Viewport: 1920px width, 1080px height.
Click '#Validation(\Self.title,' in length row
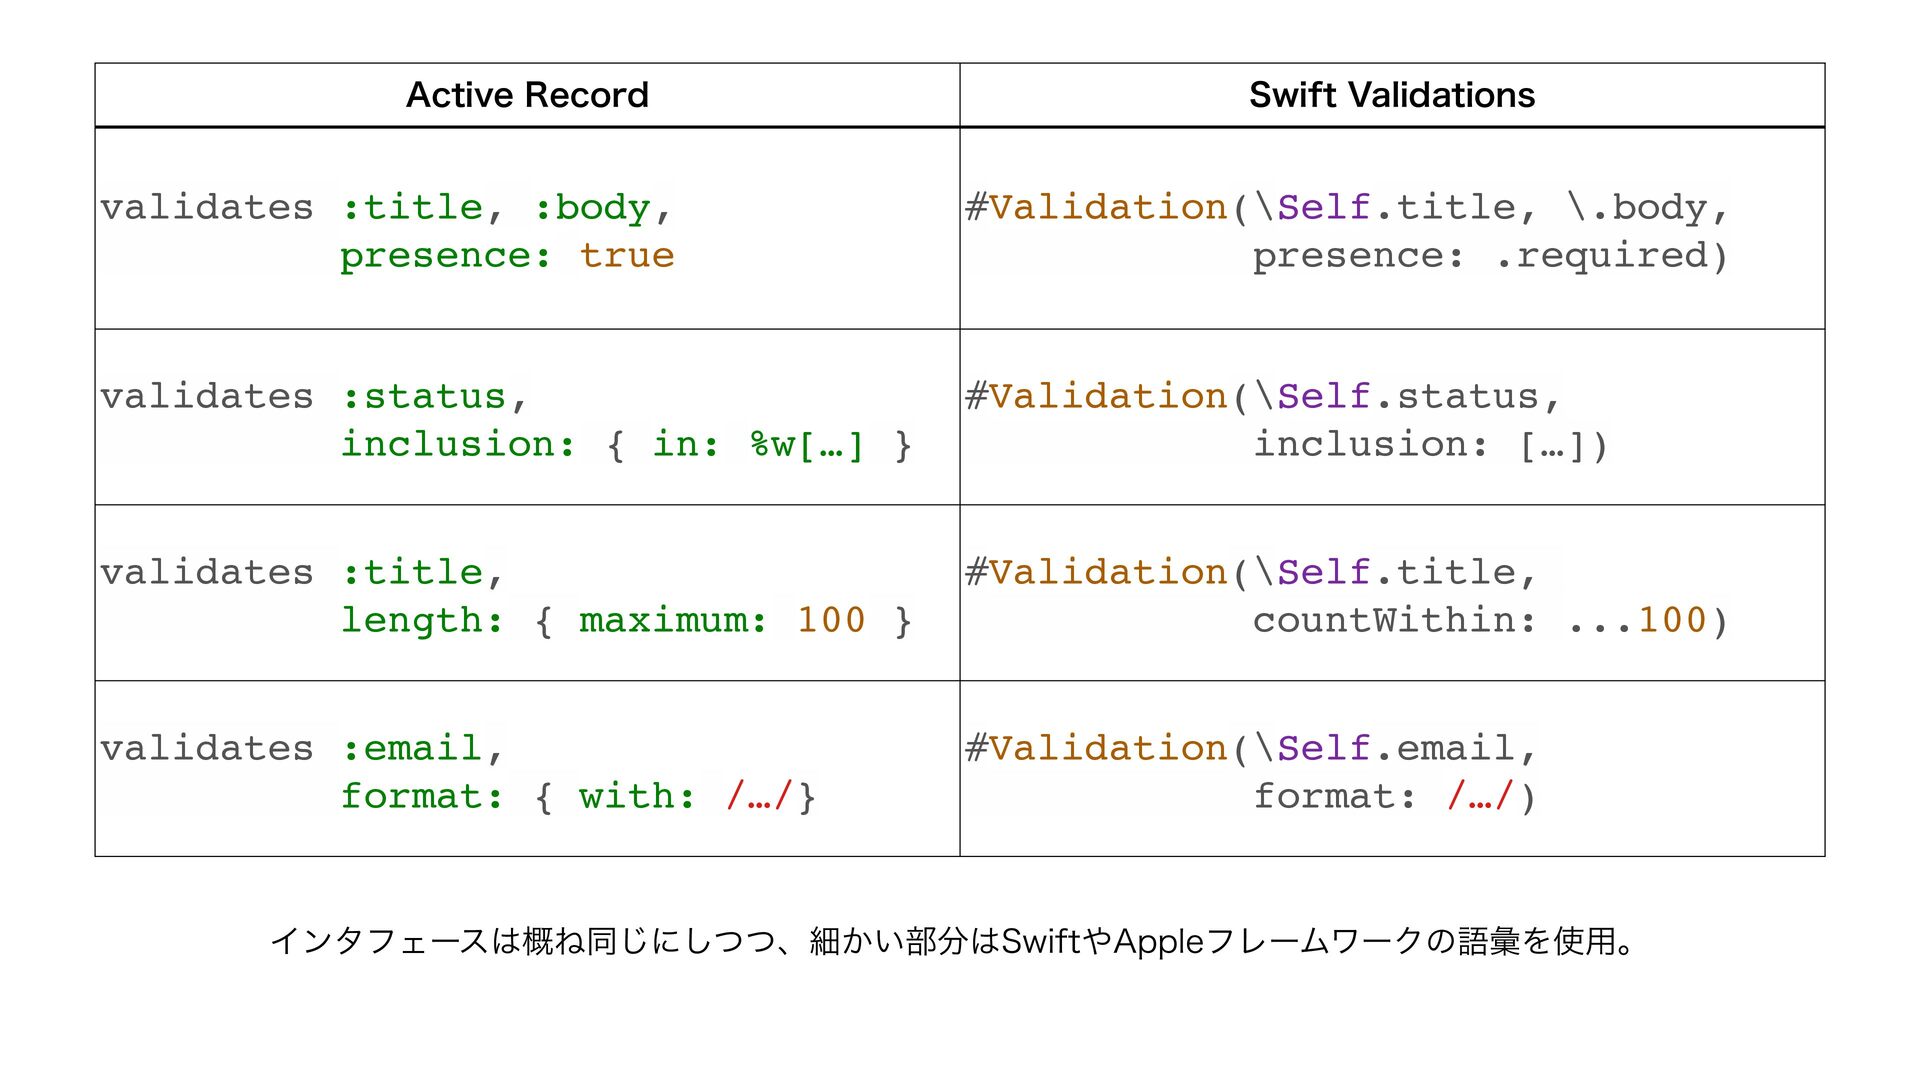pyautogui.click(x=1250, y=573)
